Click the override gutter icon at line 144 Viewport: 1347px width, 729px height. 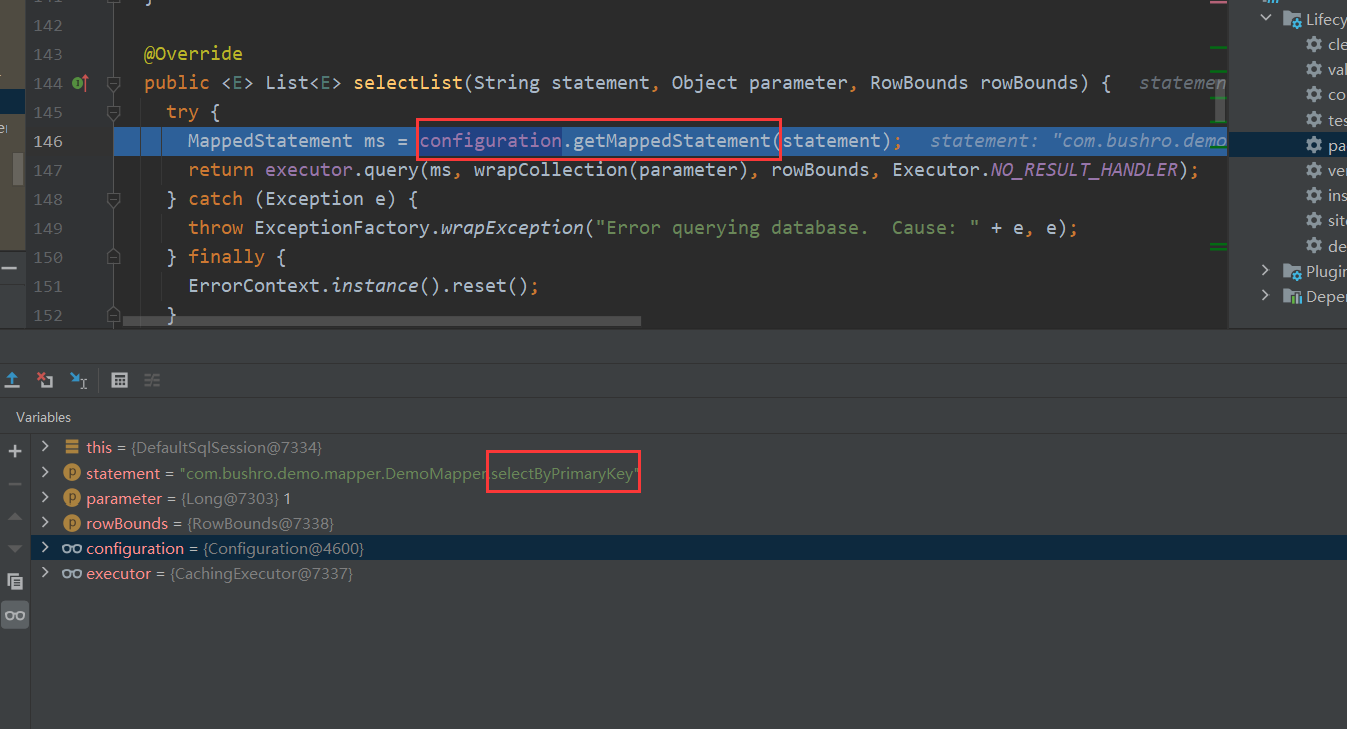coord(80,83)
